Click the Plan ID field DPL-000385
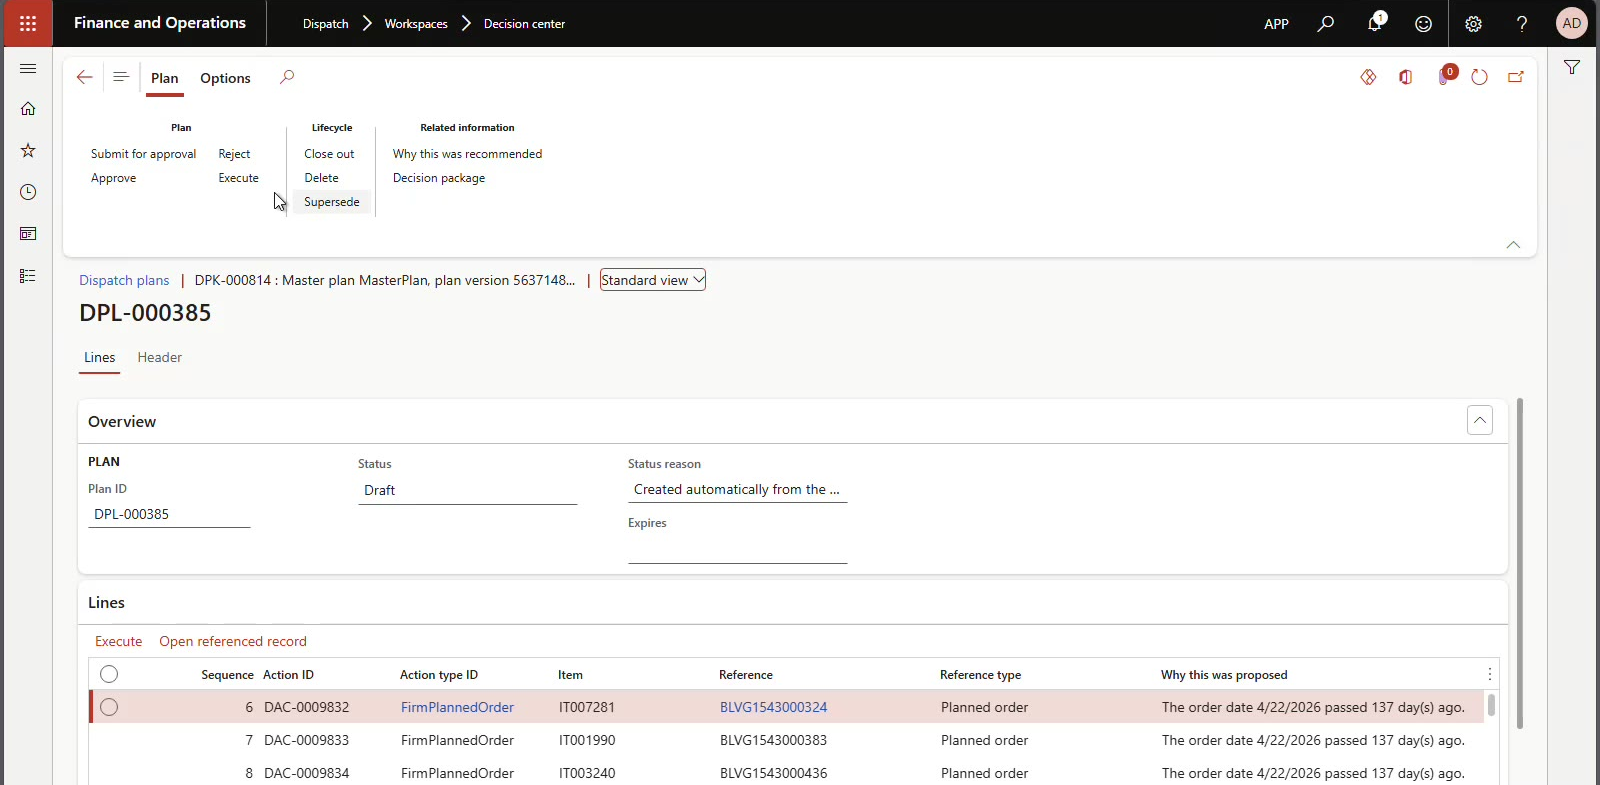The width and height of the screenshot is (1600, 785). tap(169, 514)
